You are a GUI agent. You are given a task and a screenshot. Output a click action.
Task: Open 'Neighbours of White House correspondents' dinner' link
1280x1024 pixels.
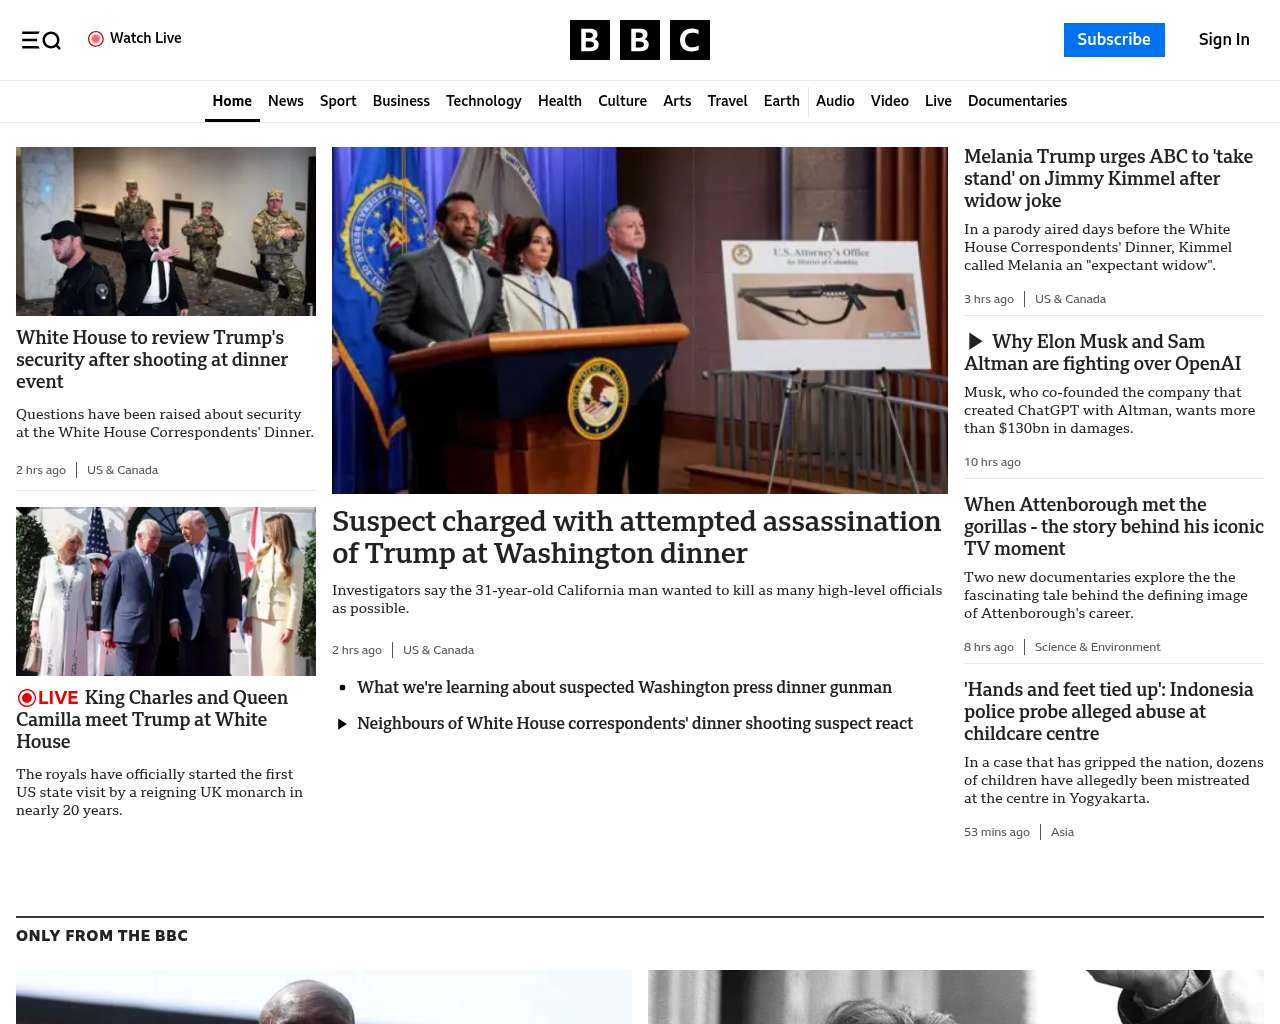[x=635, y=724]
